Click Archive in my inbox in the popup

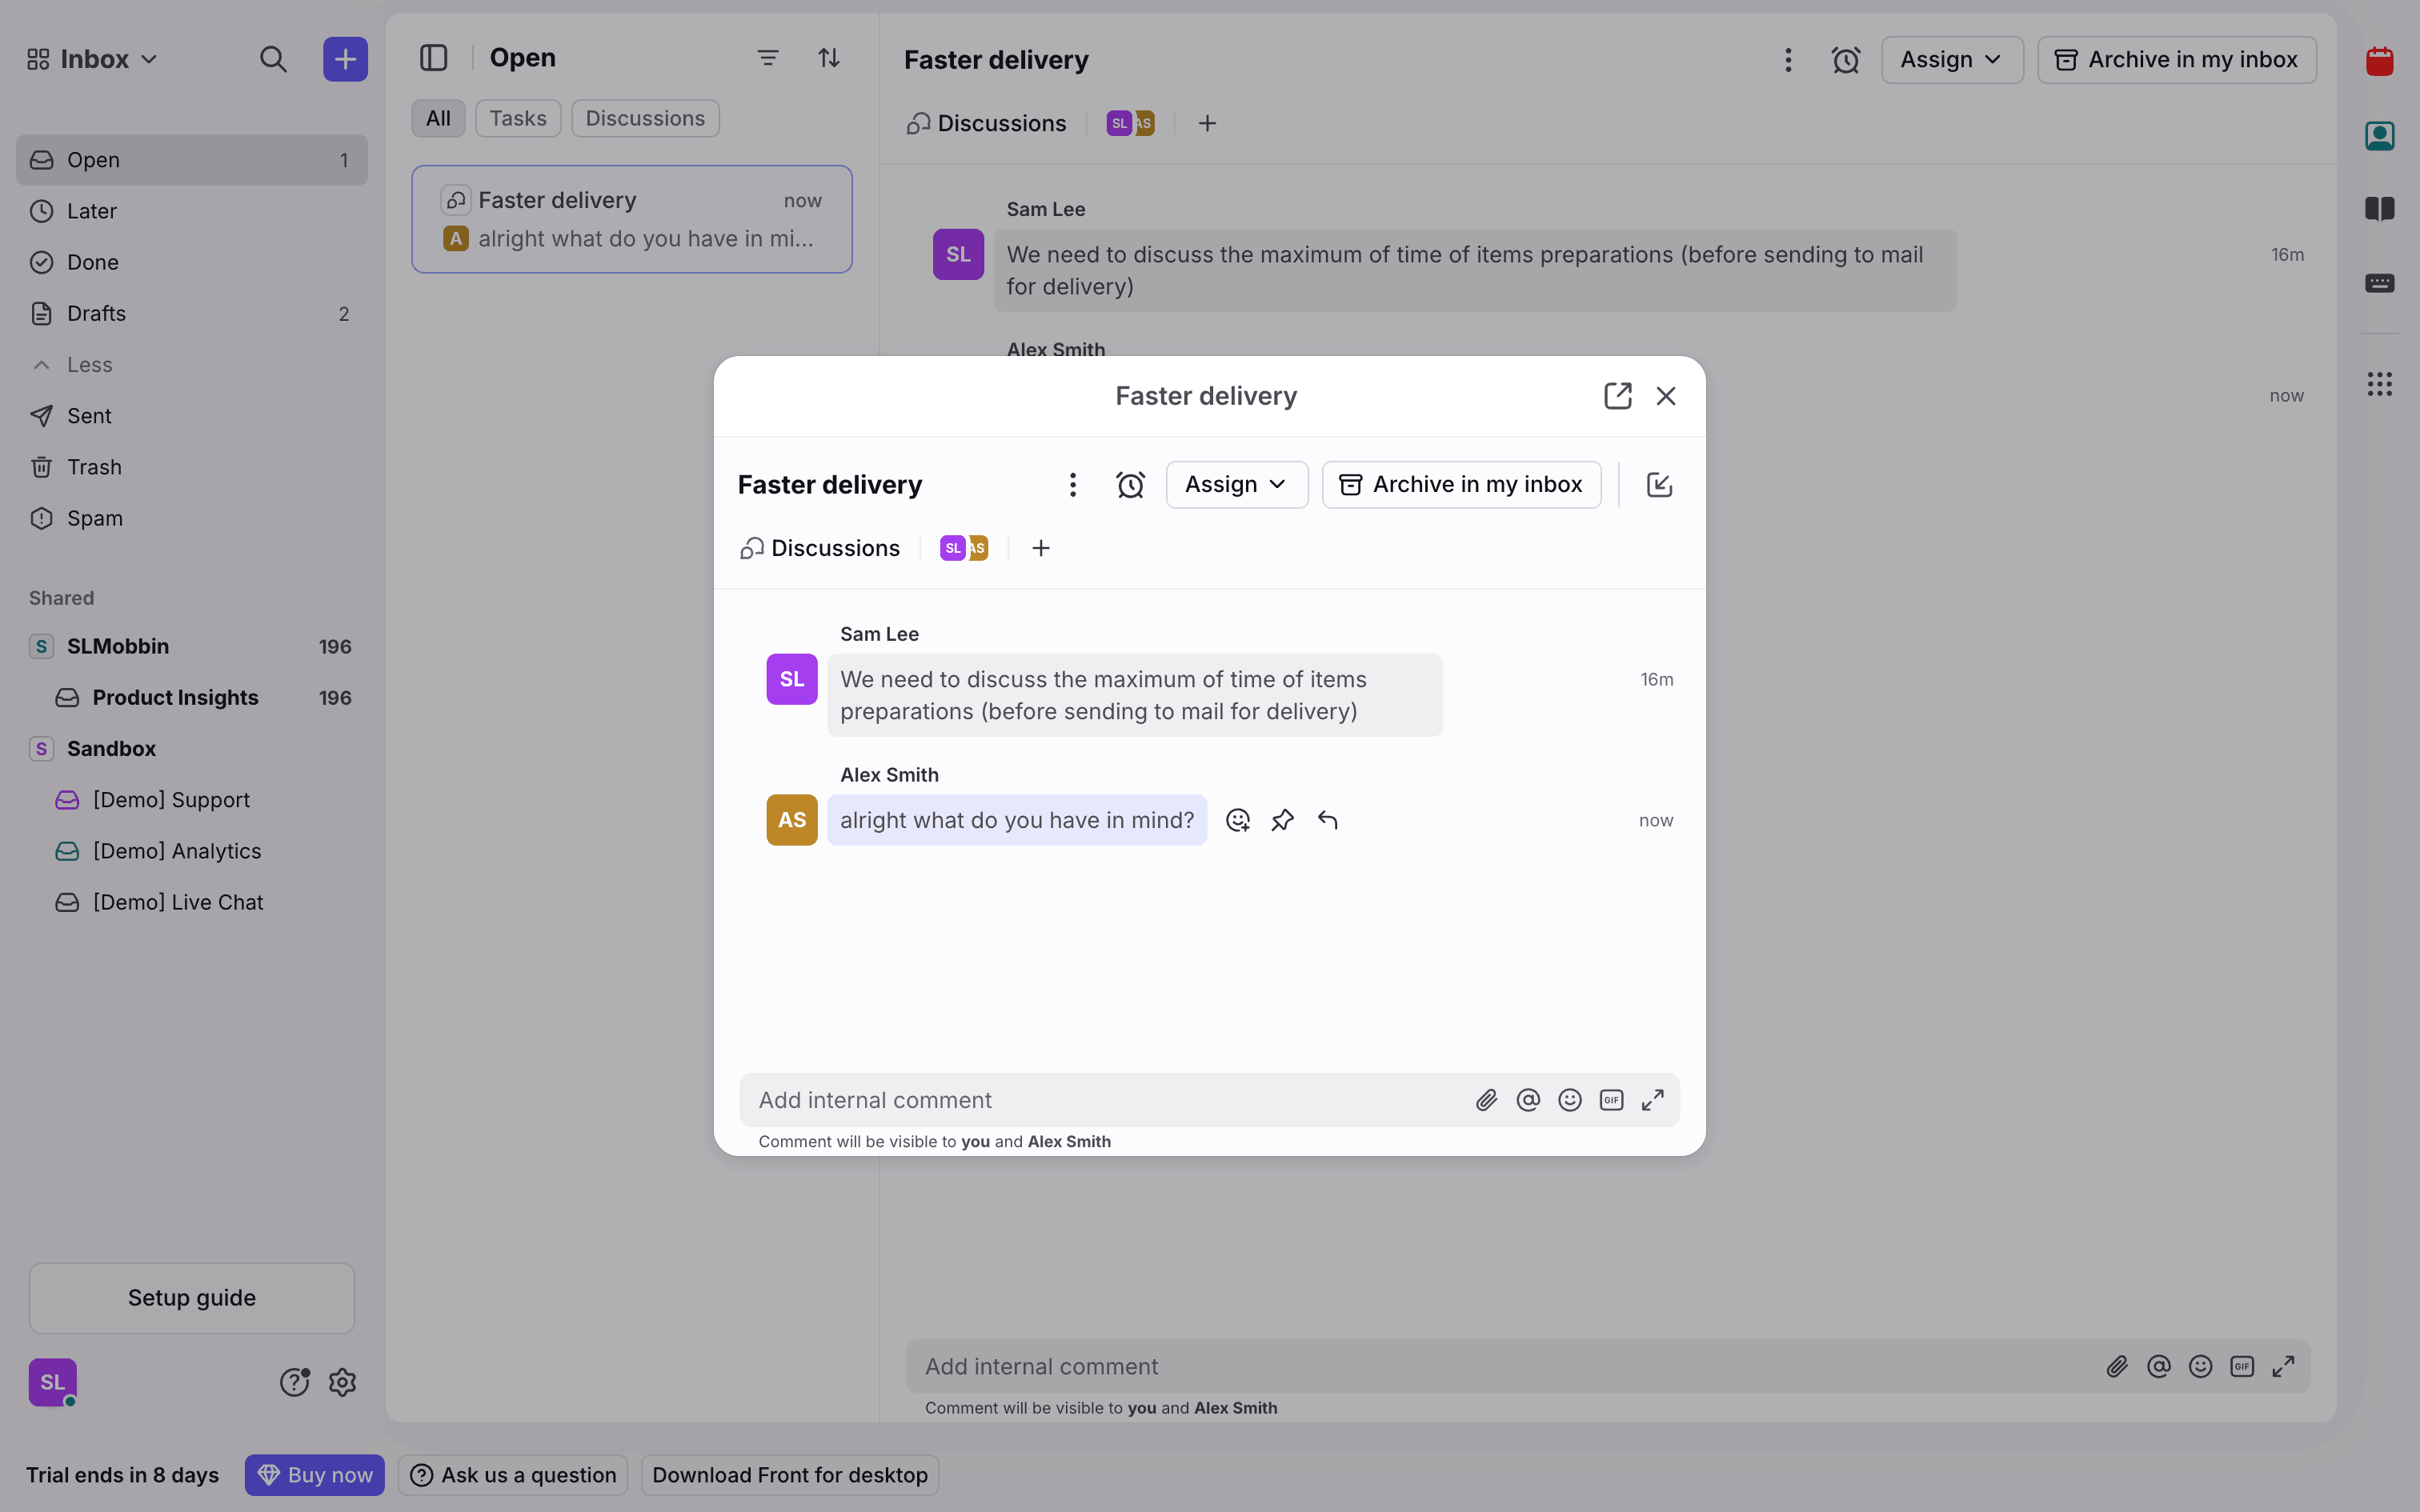(1461, 485)
